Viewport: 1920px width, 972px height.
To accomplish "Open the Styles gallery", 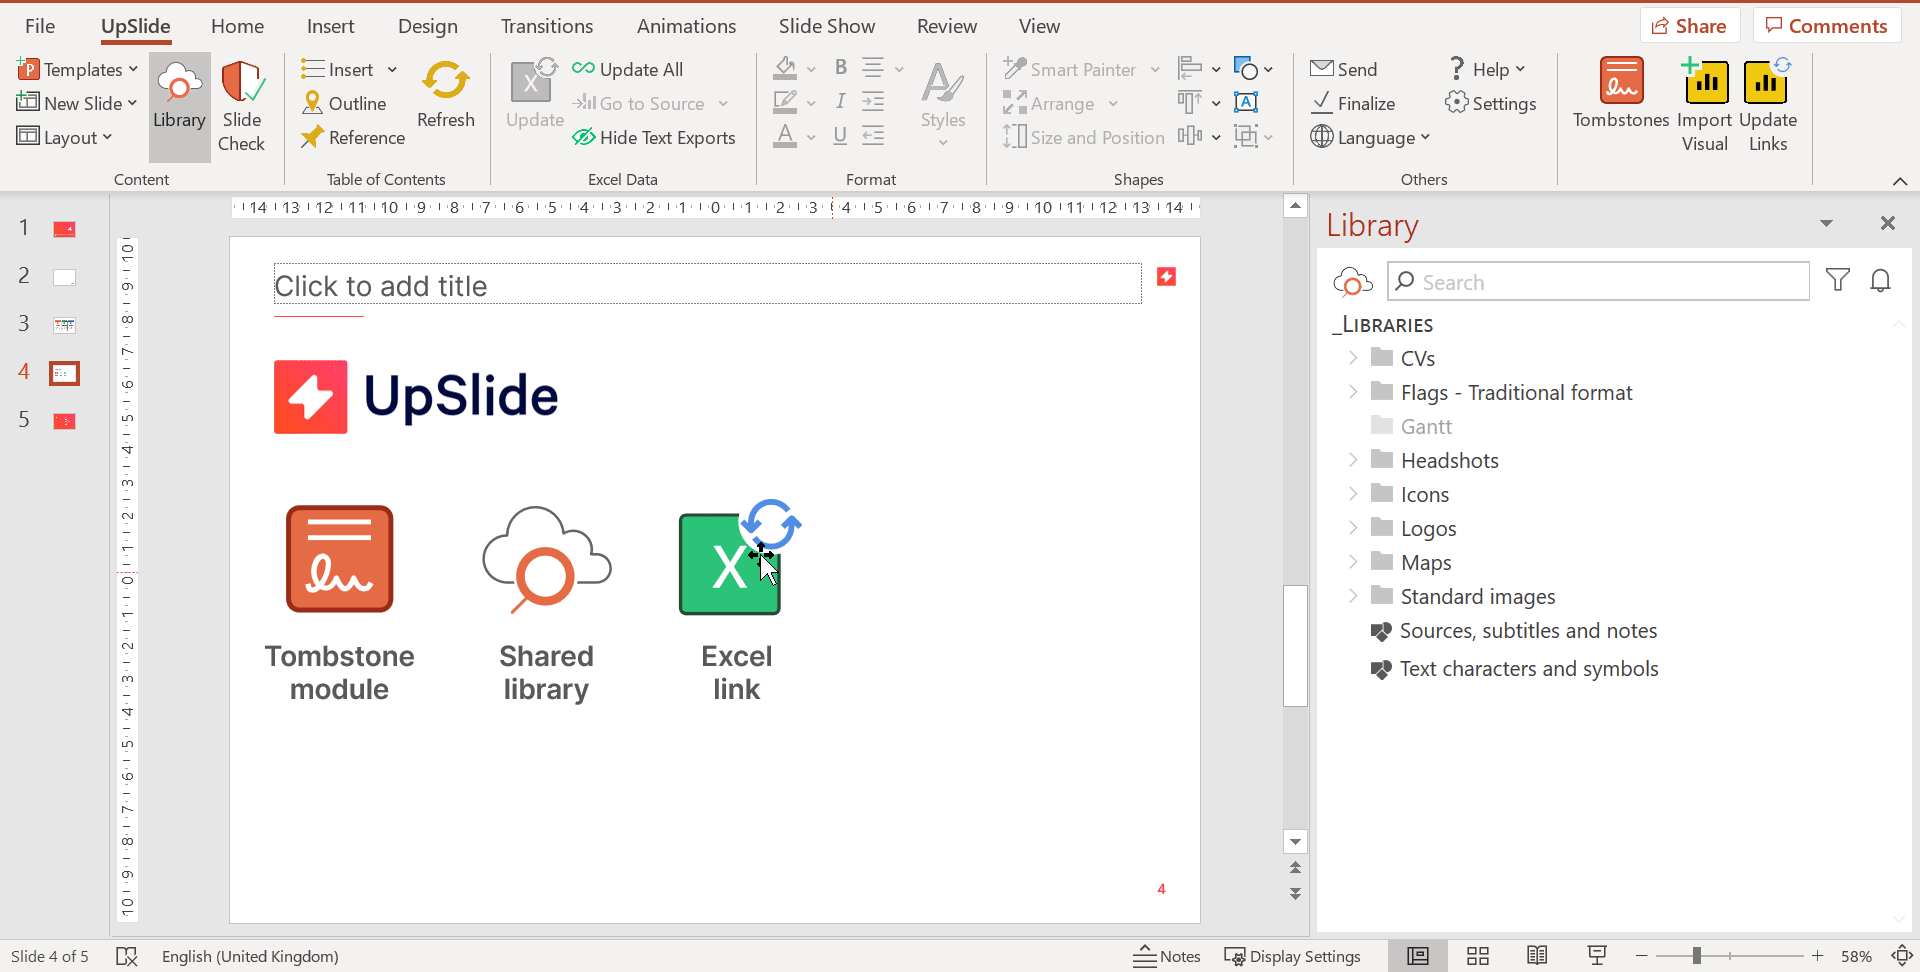I will [943, 106].
